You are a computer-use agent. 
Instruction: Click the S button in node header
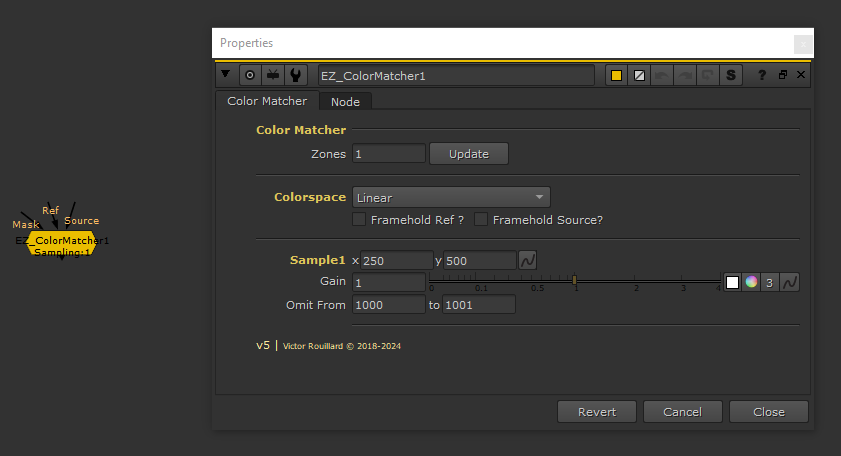click(x=731, y=75)
